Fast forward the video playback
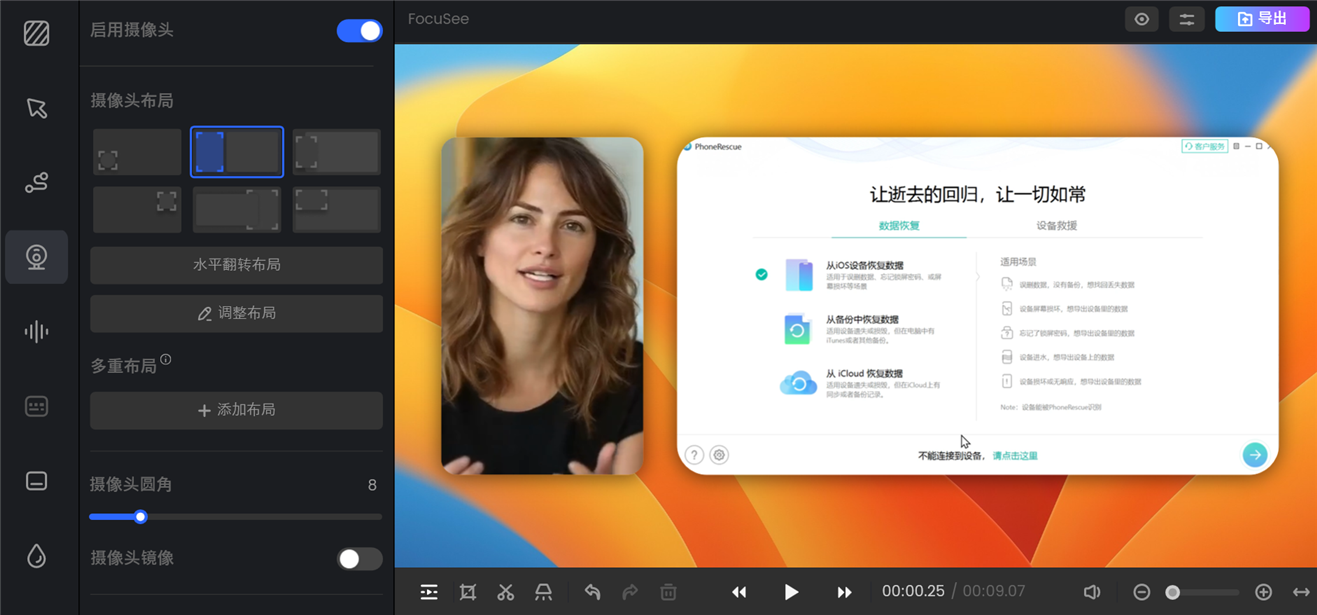The image size is (1317, 615). (x=844, y=592)
